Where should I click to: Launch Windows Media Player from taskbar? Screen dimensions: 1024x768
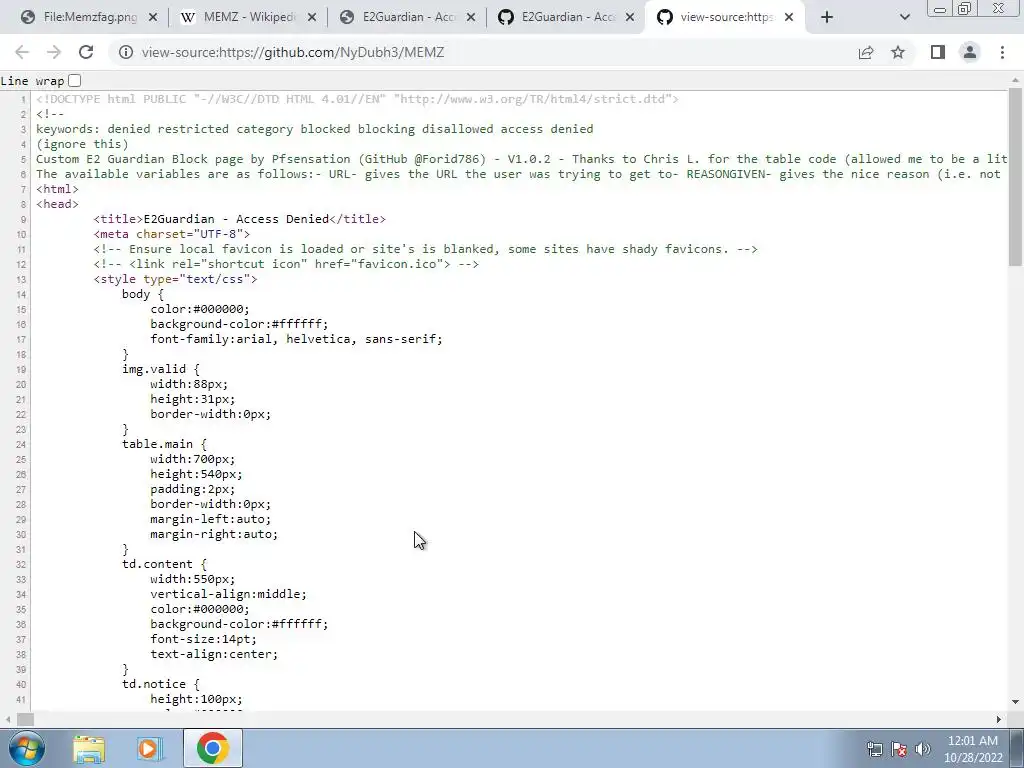click(x=150, y=748)
